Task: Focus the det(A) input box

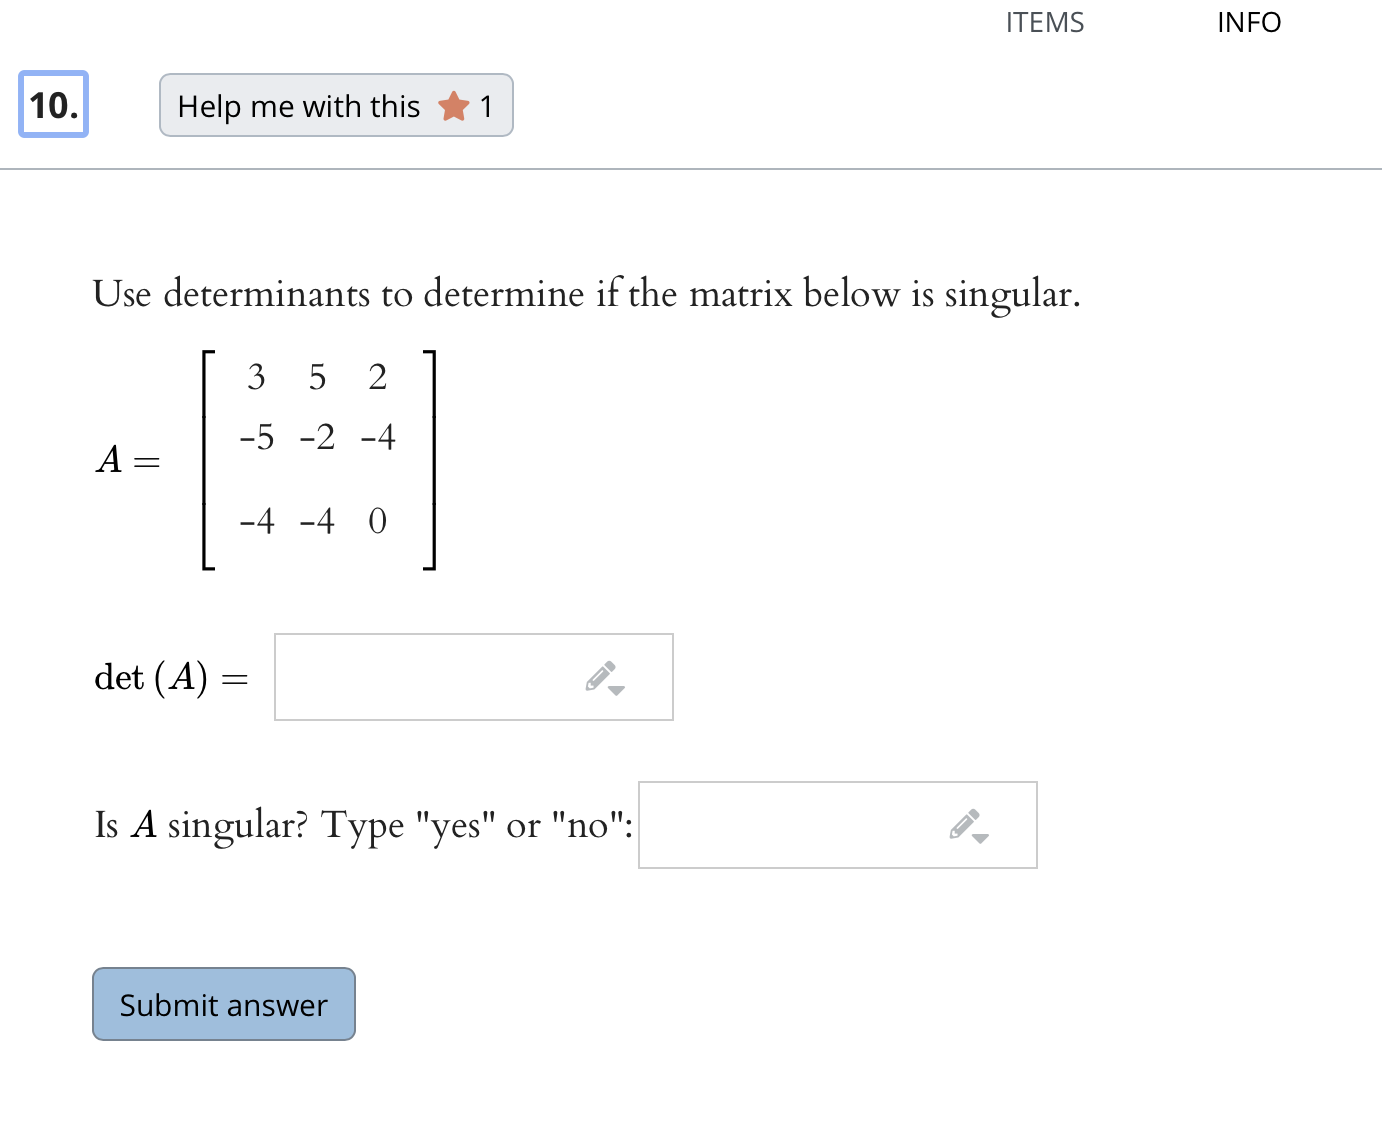Action: (474, 677)
